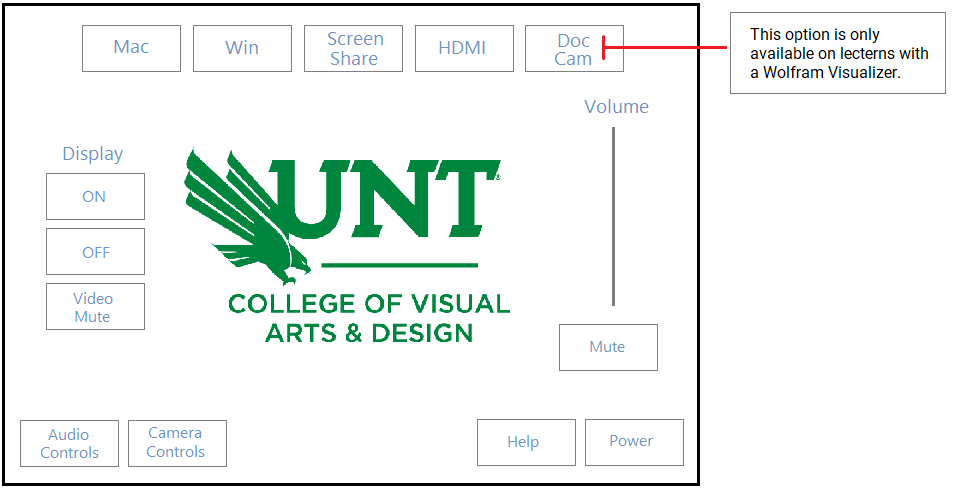Turn the display ON
The image size is (965, 495).
point(95,196)
